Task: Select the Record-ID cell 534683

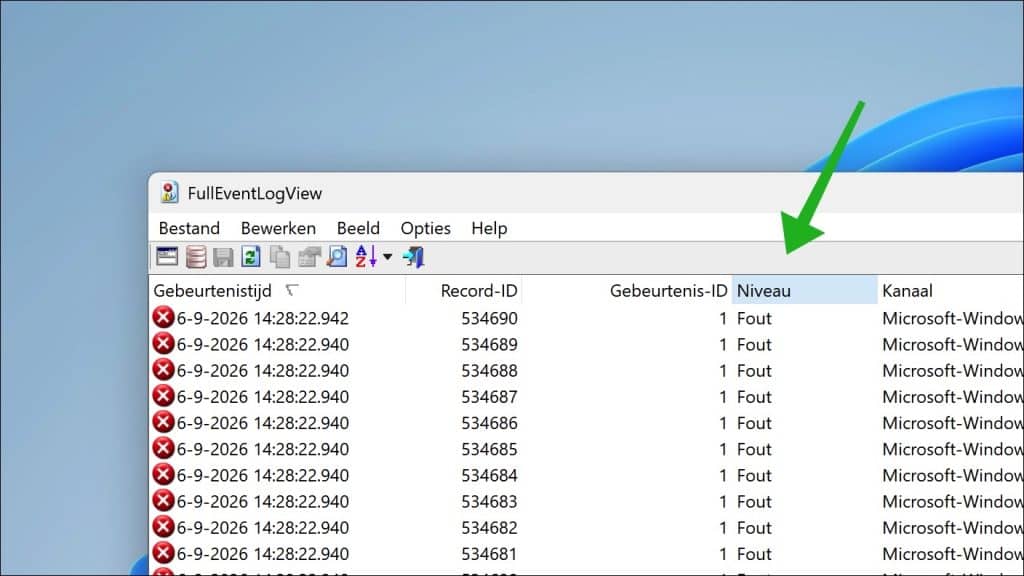Action: pos(489,501)
